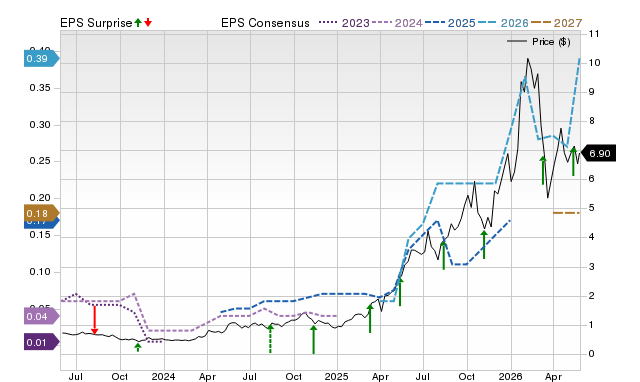Click the brown 0.18 value tag
640x382 pixels.
point(41,213)
